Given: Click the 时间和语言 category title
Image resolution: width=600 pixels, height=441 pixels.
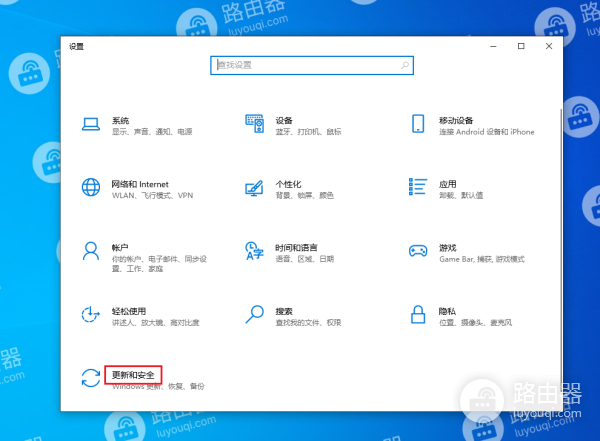Looking at the screenshot, I should tap(297, 248).
